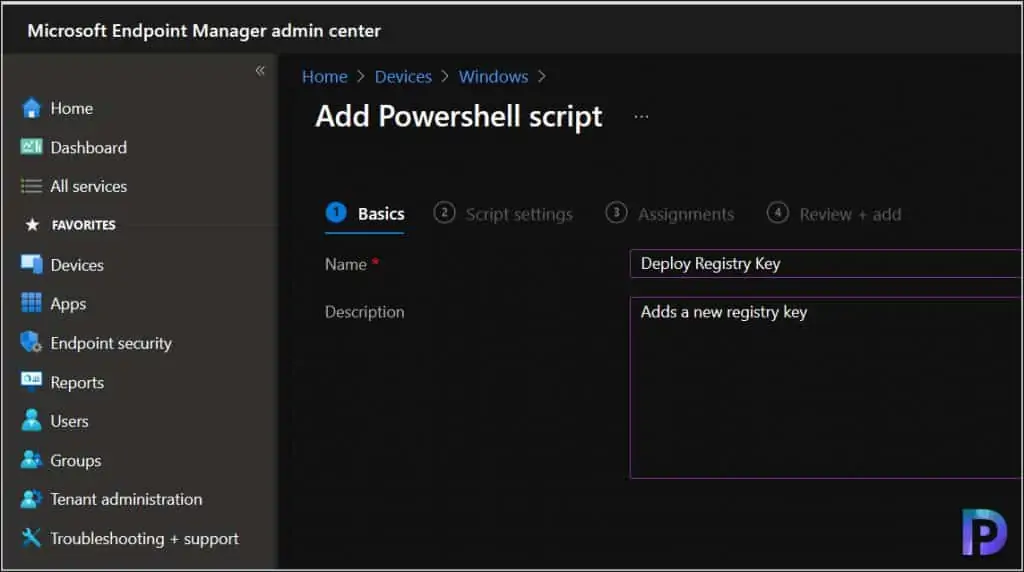Click the Add Powershell script heading
1024x572 pixels.
(458, 117)
